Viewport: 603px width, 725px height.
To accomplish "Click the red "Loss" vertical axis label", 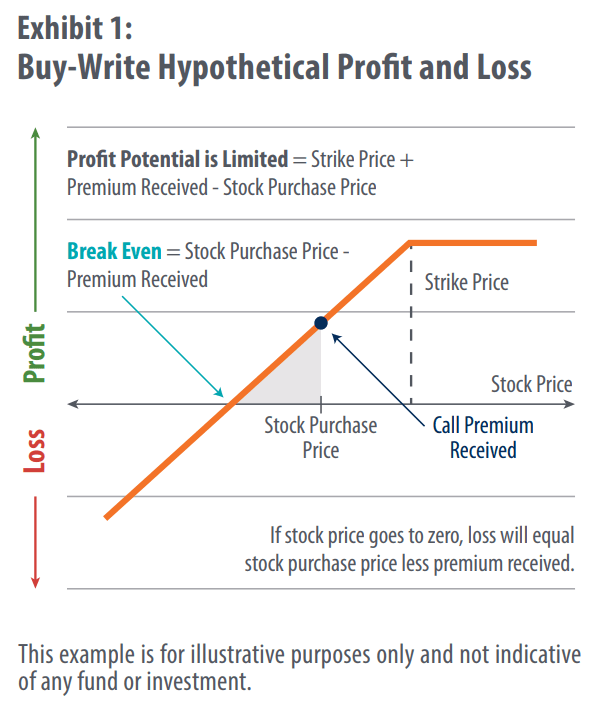I will point(36,451).
